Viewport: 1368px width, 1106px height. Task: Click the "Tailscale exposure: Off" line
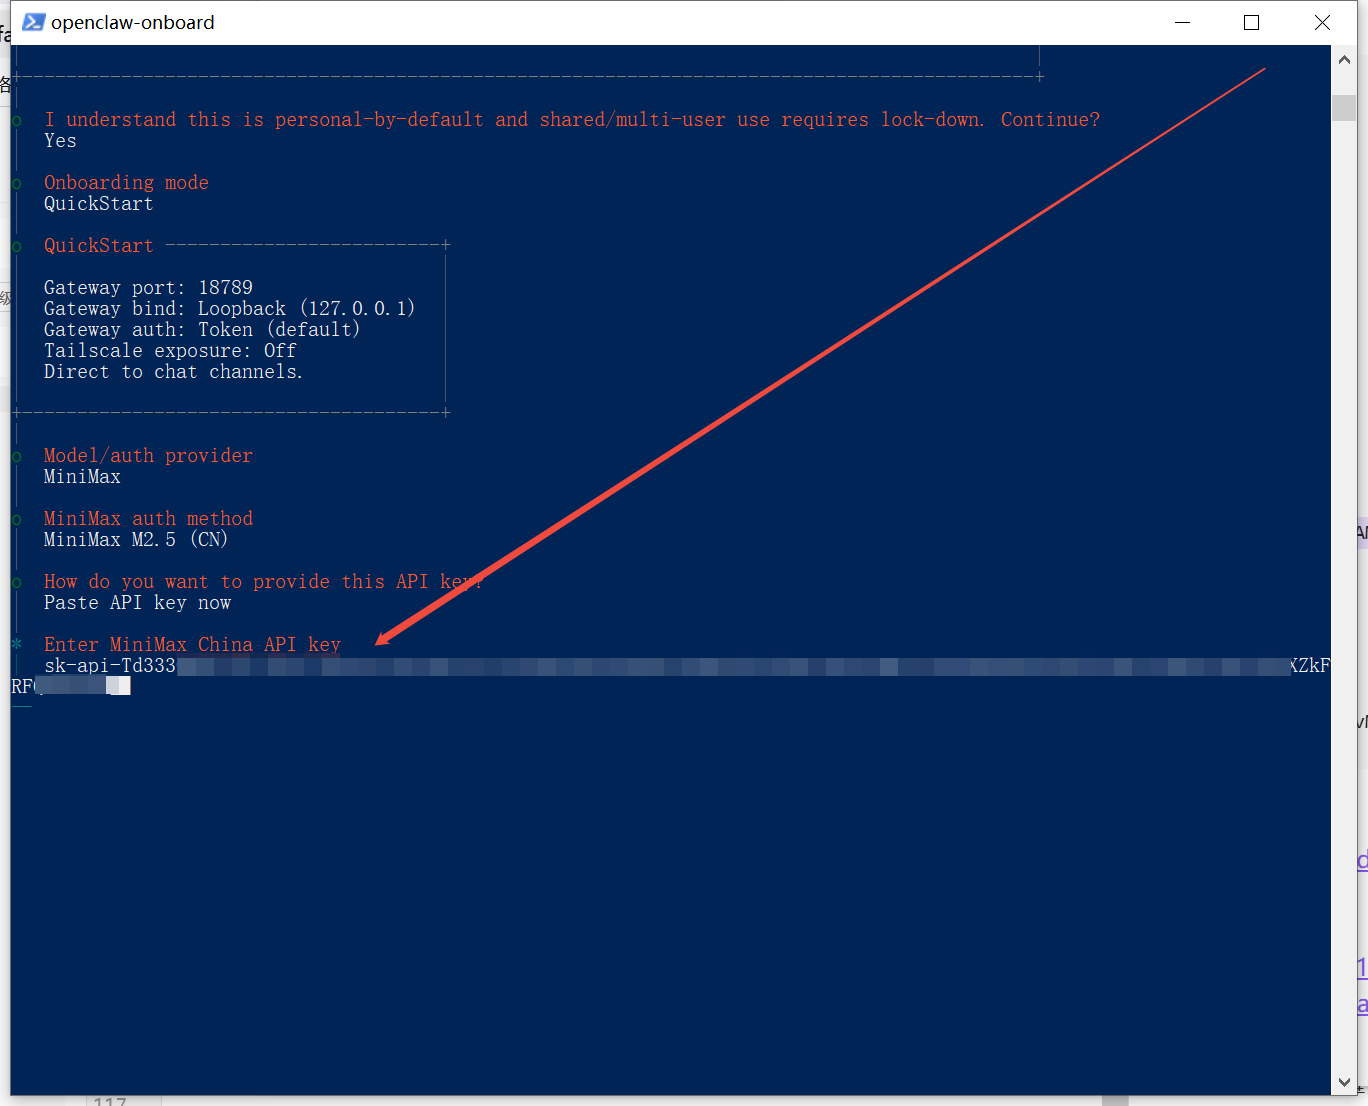(170, 350)
